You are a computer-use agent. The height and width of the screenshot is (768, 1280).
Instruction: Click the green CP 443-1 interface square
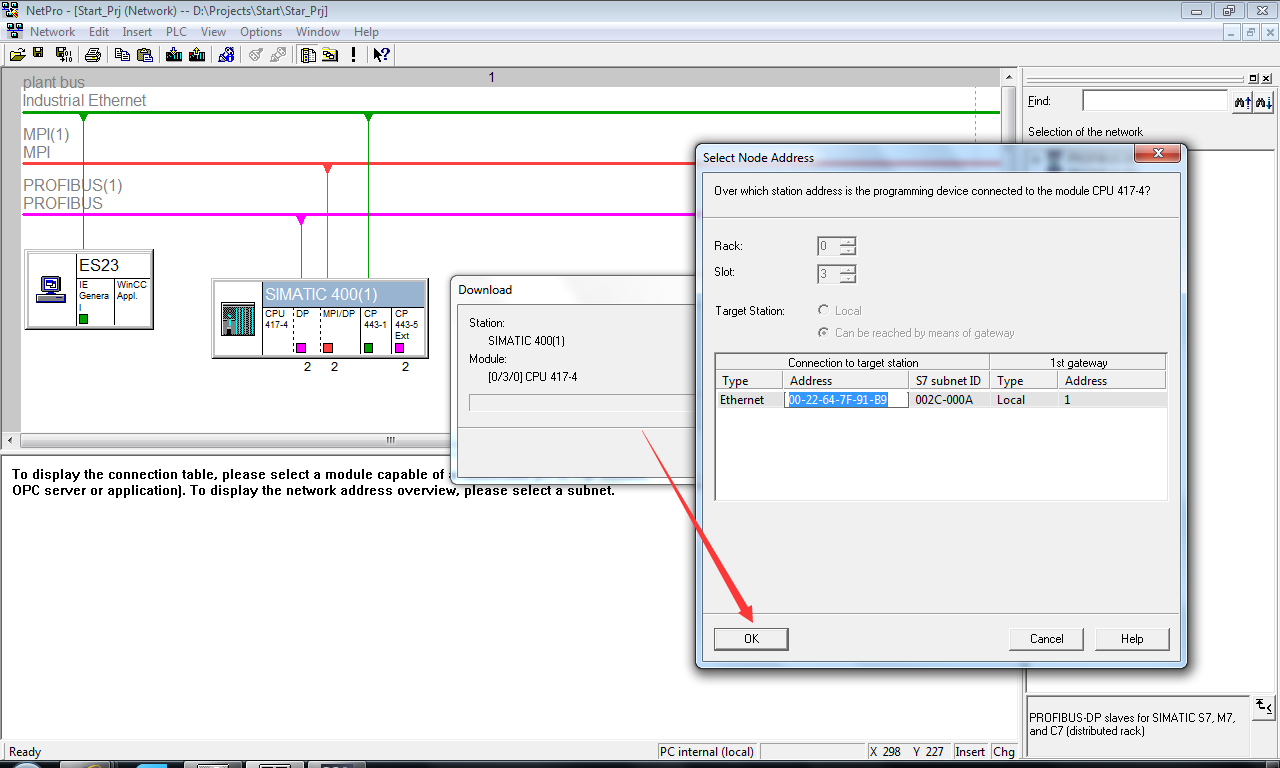pos(368,348)
